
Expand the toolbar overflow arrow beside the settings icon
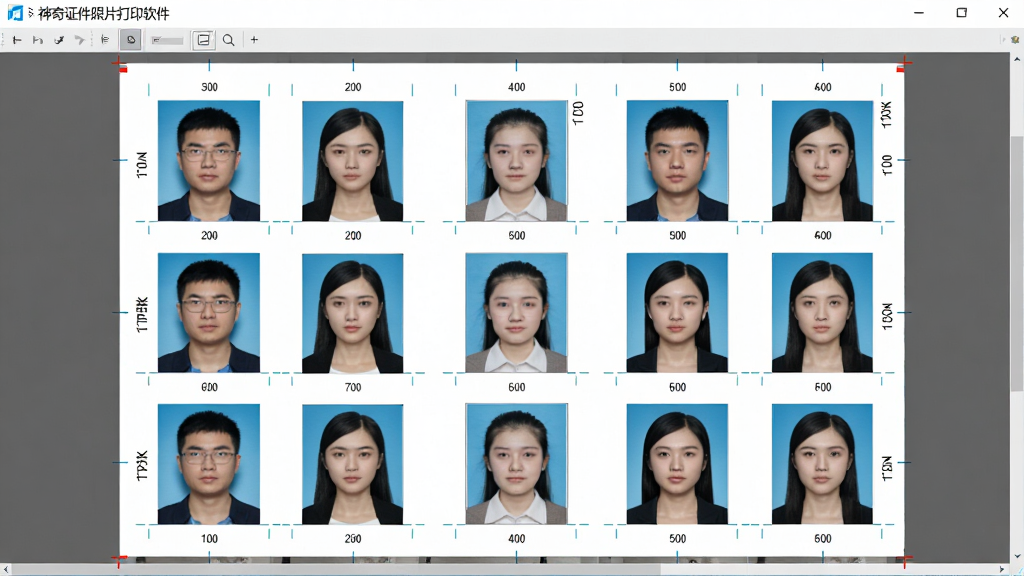click(x=1004, y=40)
